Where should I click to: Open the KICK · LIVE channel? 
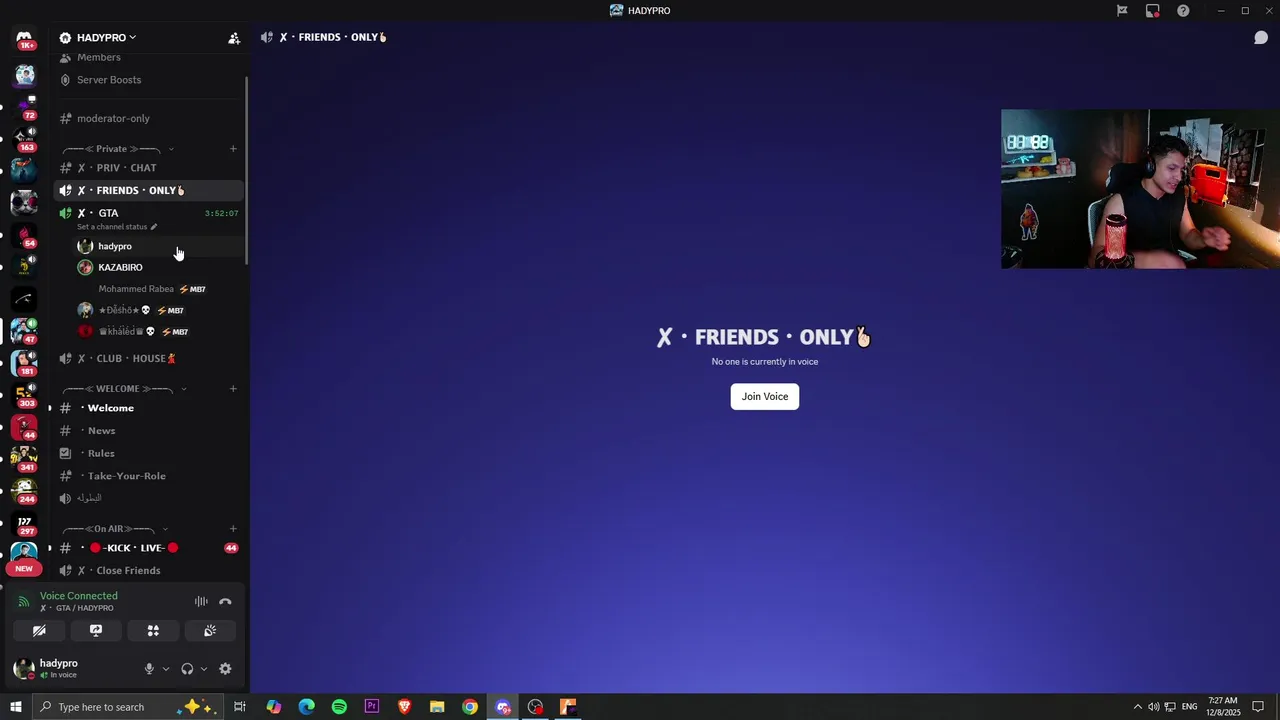[149, 548]
